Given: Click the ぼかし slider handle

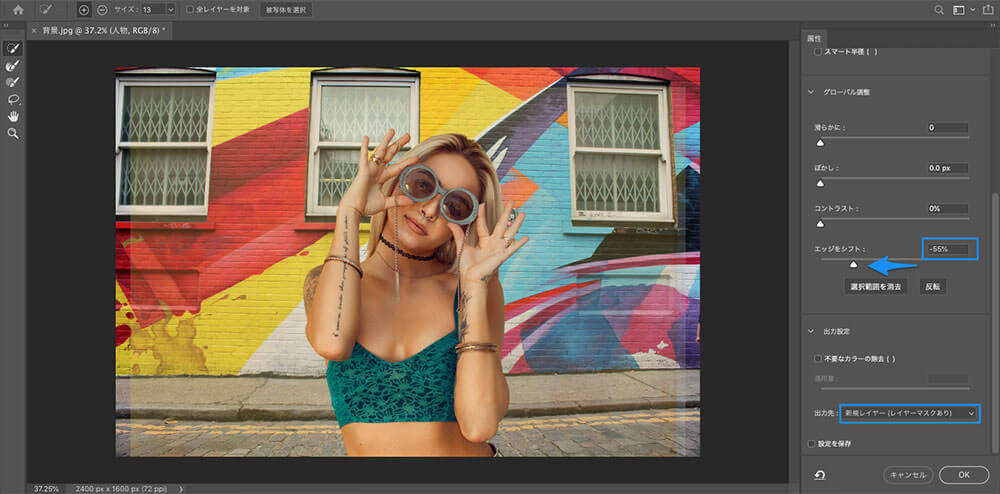Looking at the screenshot, I should [820, 184].
